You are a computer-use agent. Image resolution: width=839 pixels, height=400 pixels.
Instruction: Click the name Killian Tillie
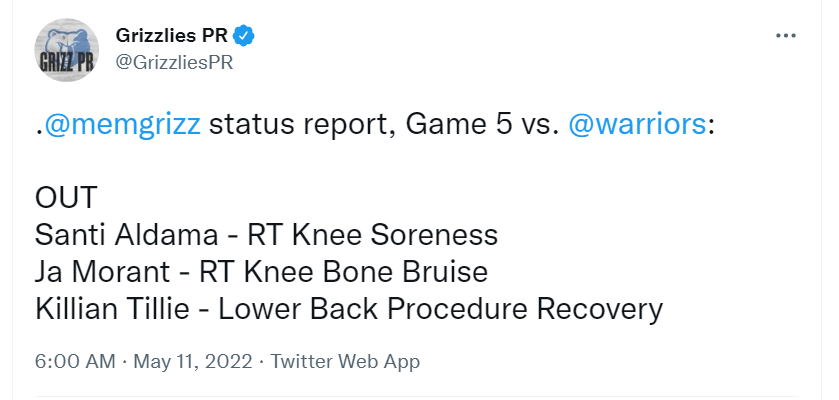click(x=112, y=309)
